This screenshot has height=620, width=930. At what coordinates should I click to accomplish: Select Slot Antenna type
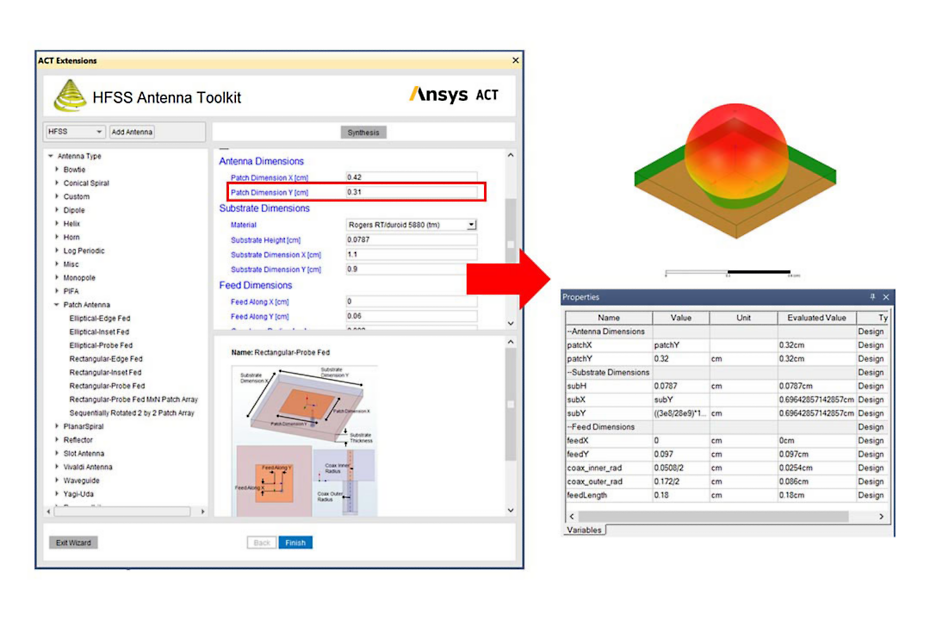[x=84, y=454]
